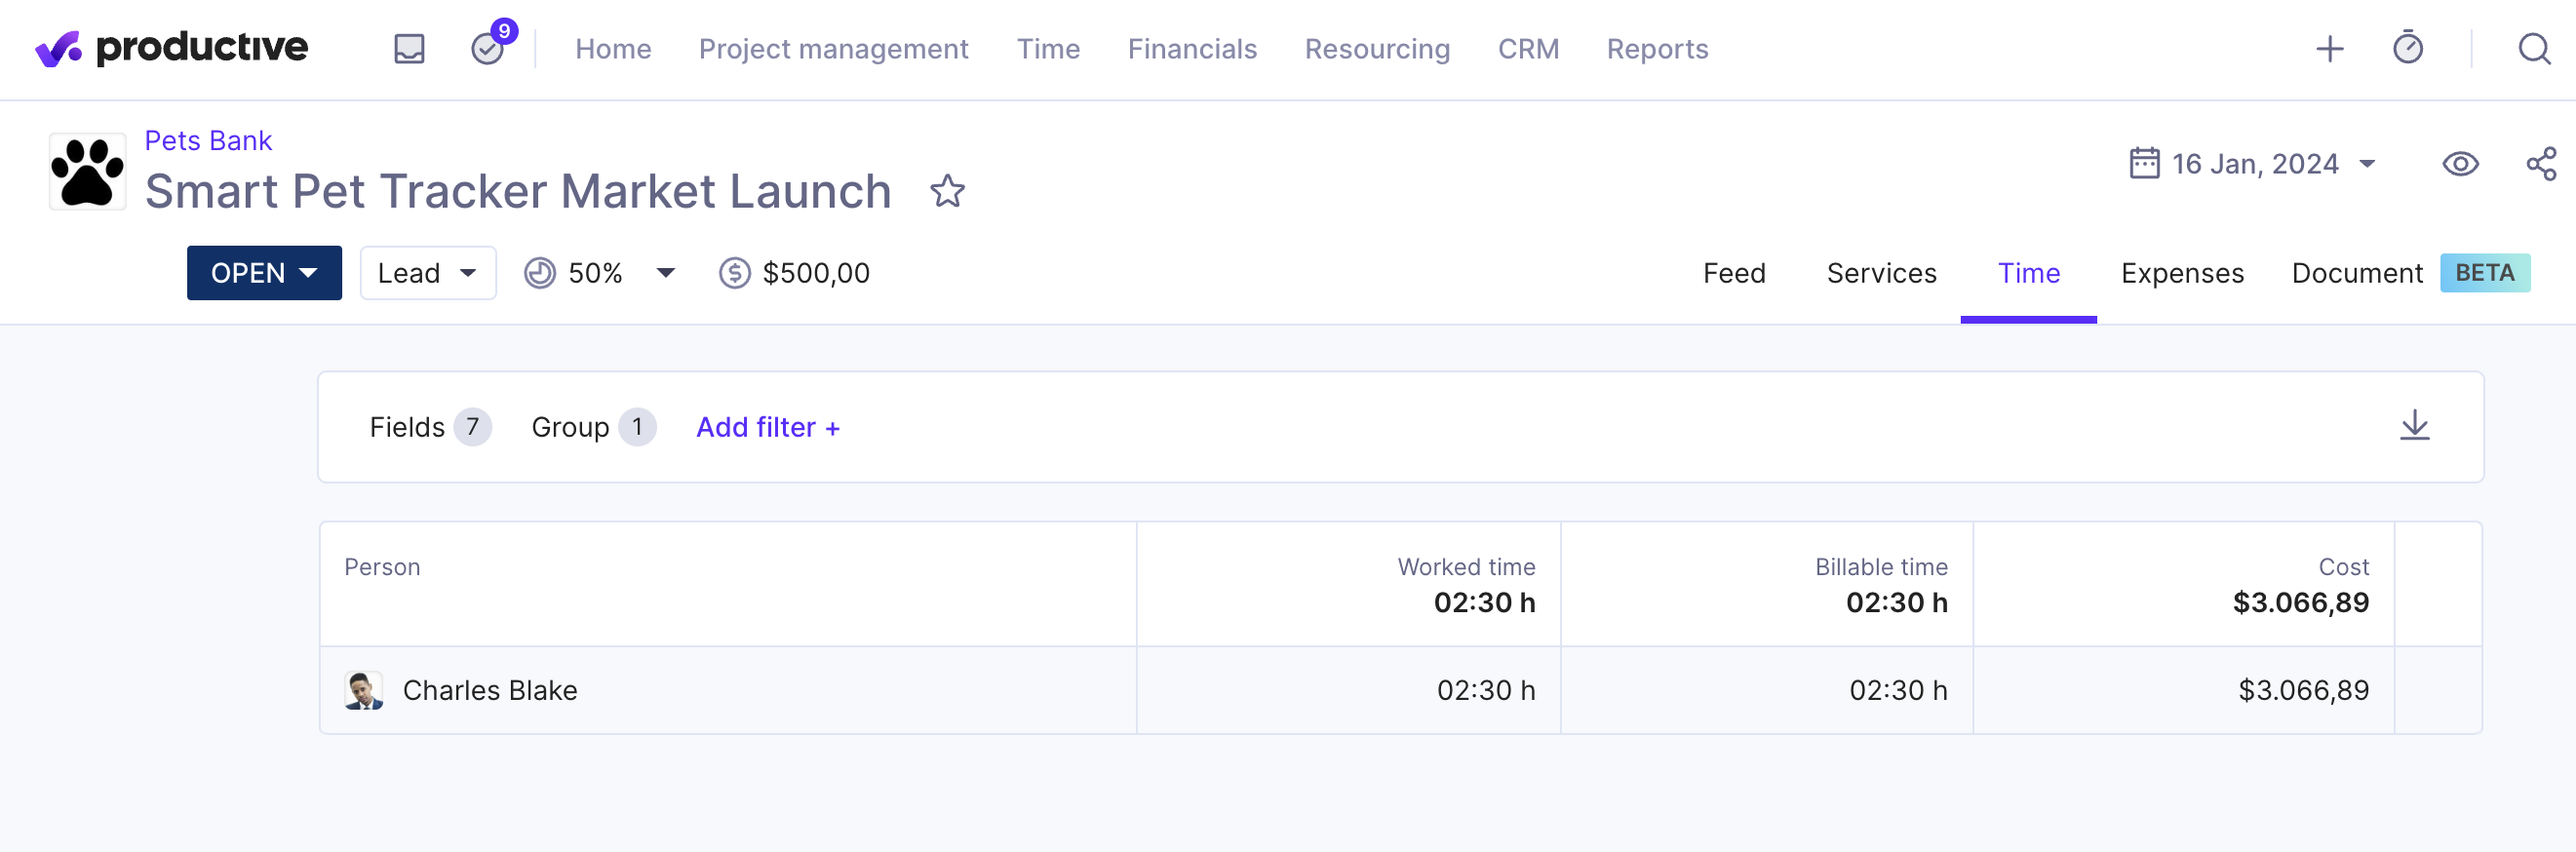Download the time report with the export icon

pos(2415,426)
